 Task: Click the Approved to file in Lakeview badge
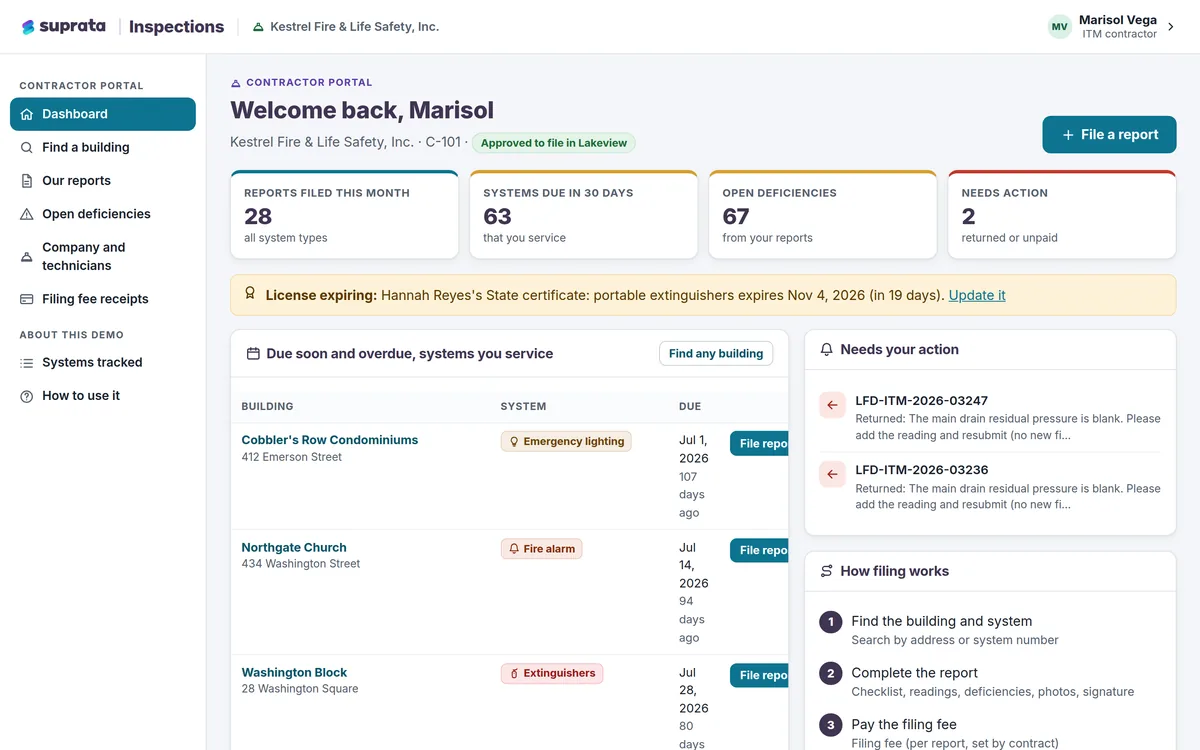click(554, 143)
